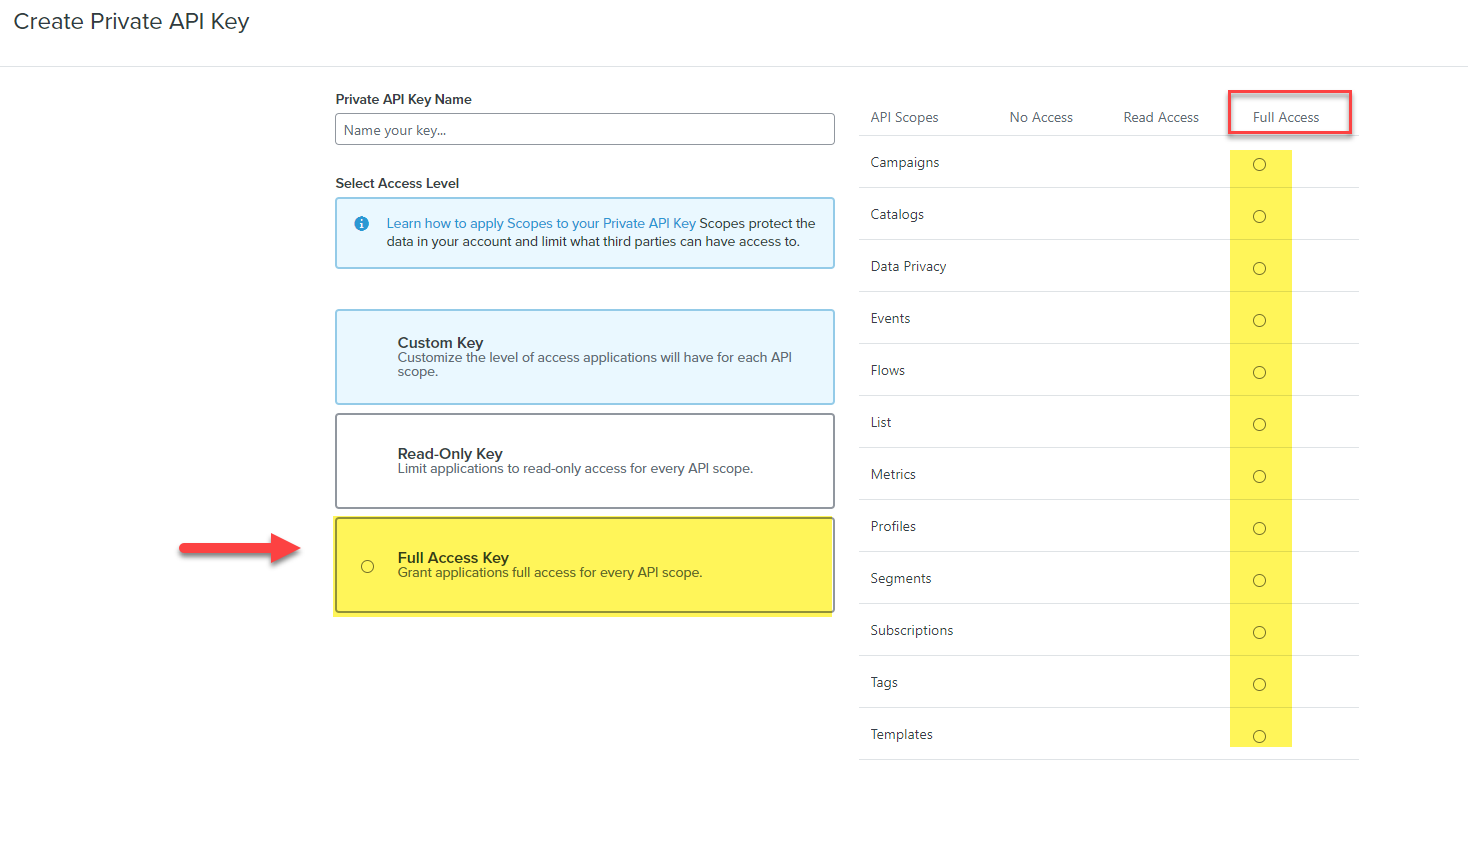The width and height of the screenshot is (1468, 852).
Task: Set List scope to Full Access
Action: 1259,425
